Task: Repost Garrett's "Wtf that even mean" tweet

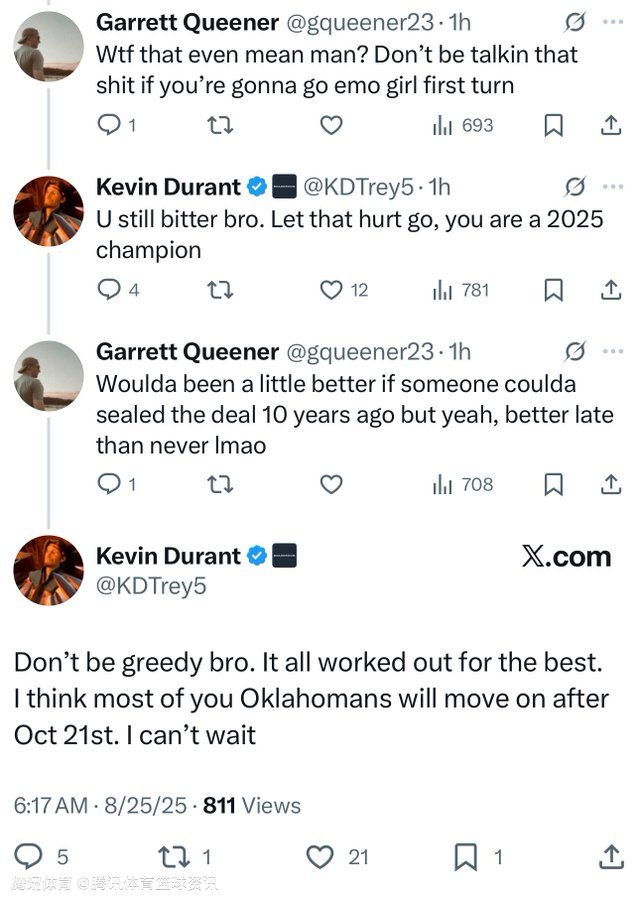Action: tap(220, 125)
